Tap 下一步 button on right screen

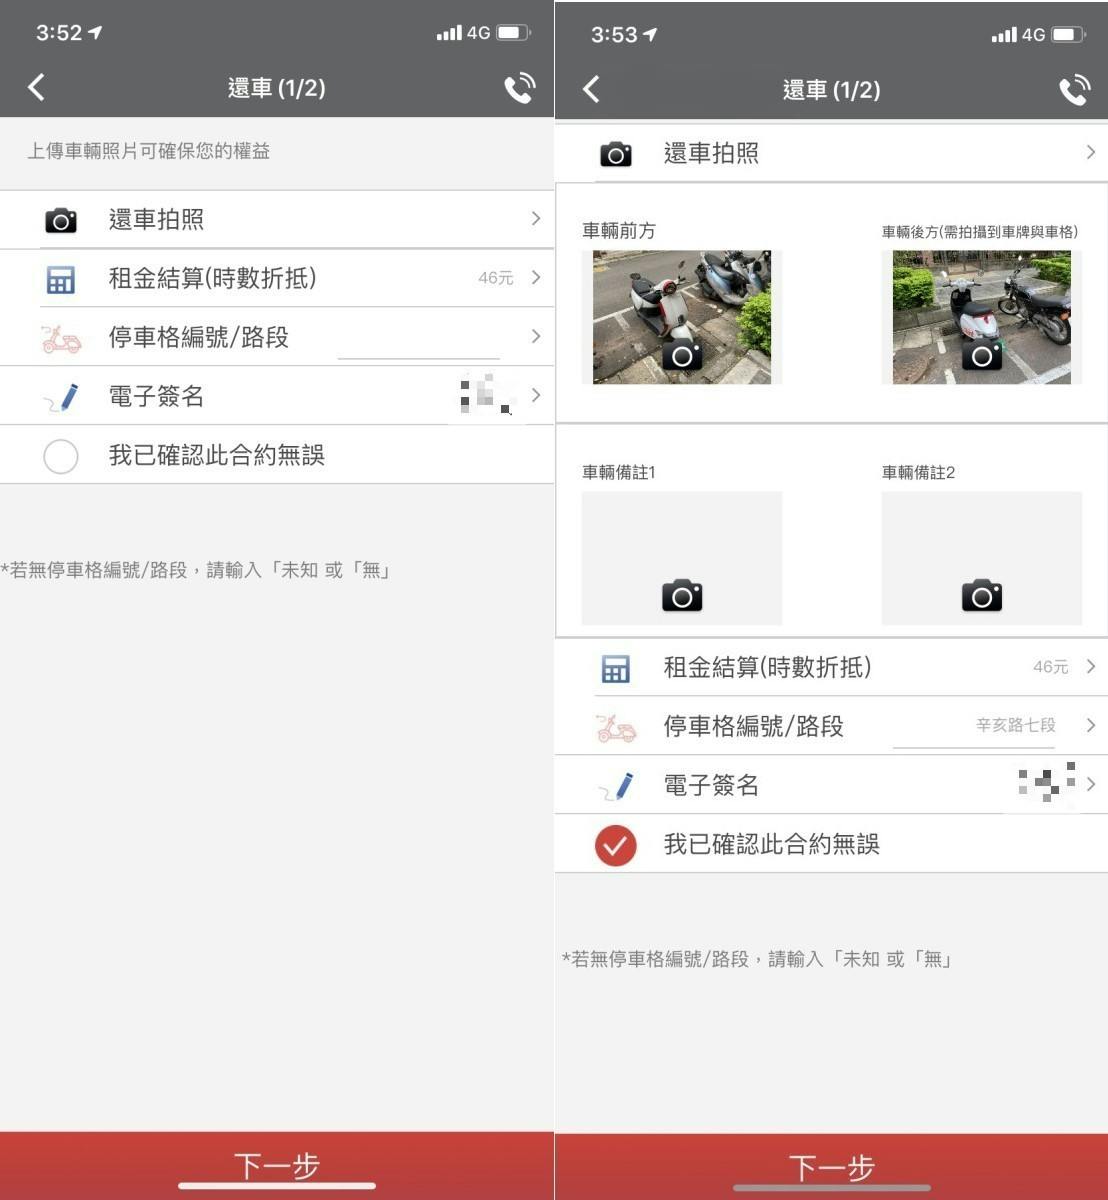point(831,1166)
